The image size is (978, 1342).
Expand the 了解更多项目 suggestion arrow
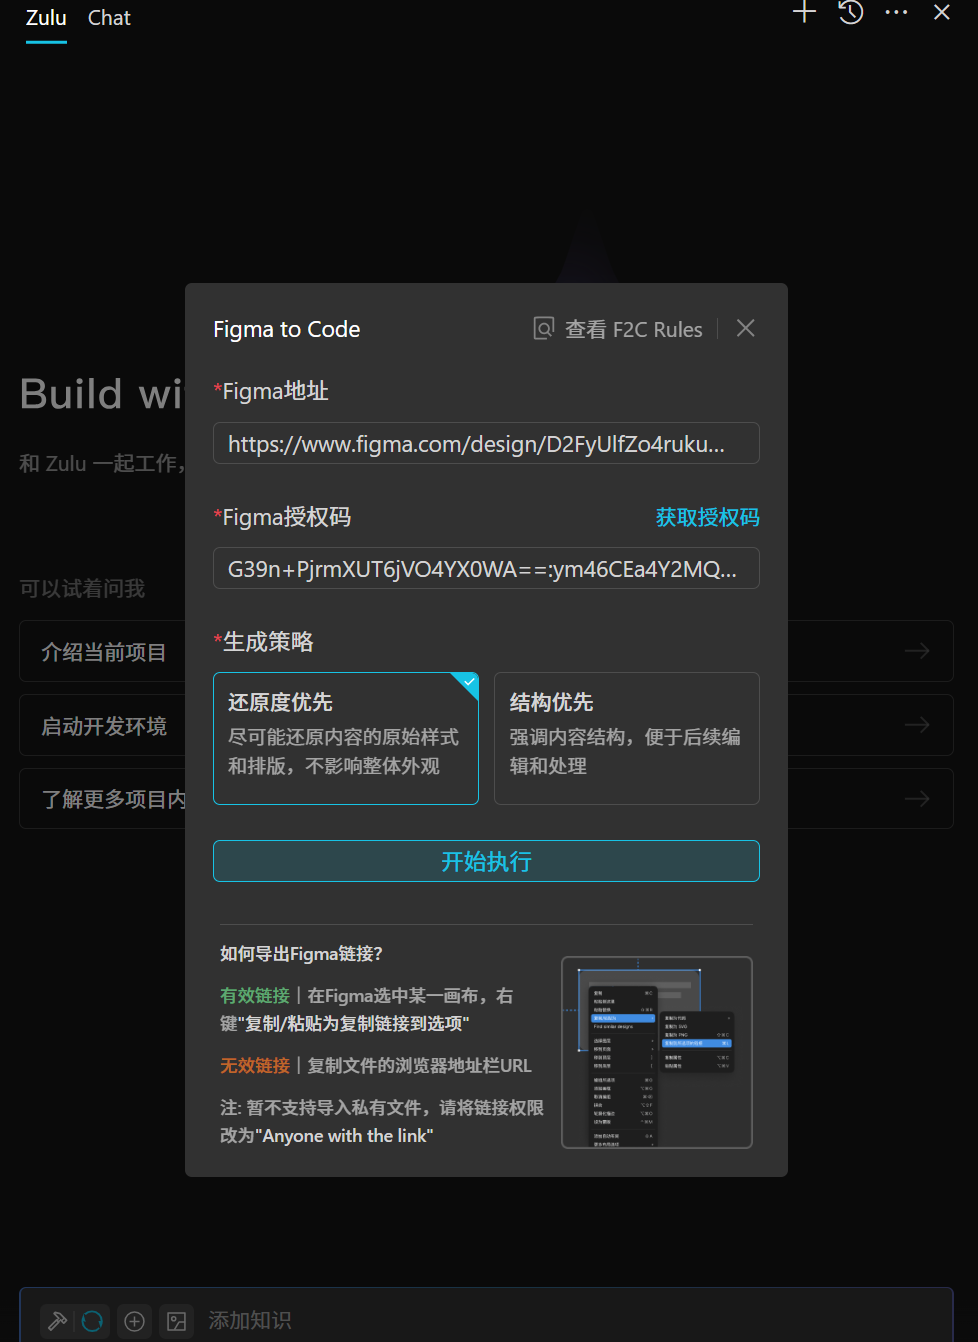[x=917, y=799]
